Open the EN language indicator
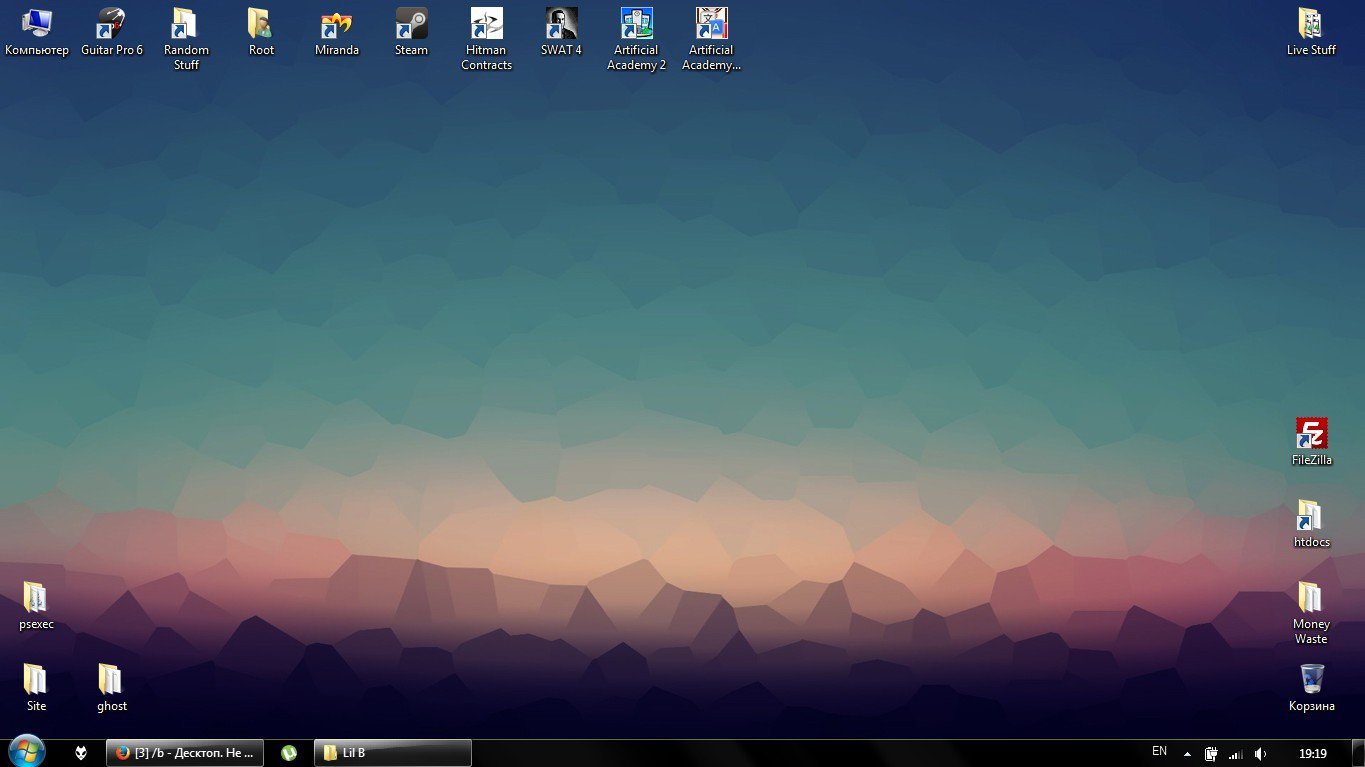Viewport: 1365px width, 767px height. pyautogui.click(x=1159, y=752)
